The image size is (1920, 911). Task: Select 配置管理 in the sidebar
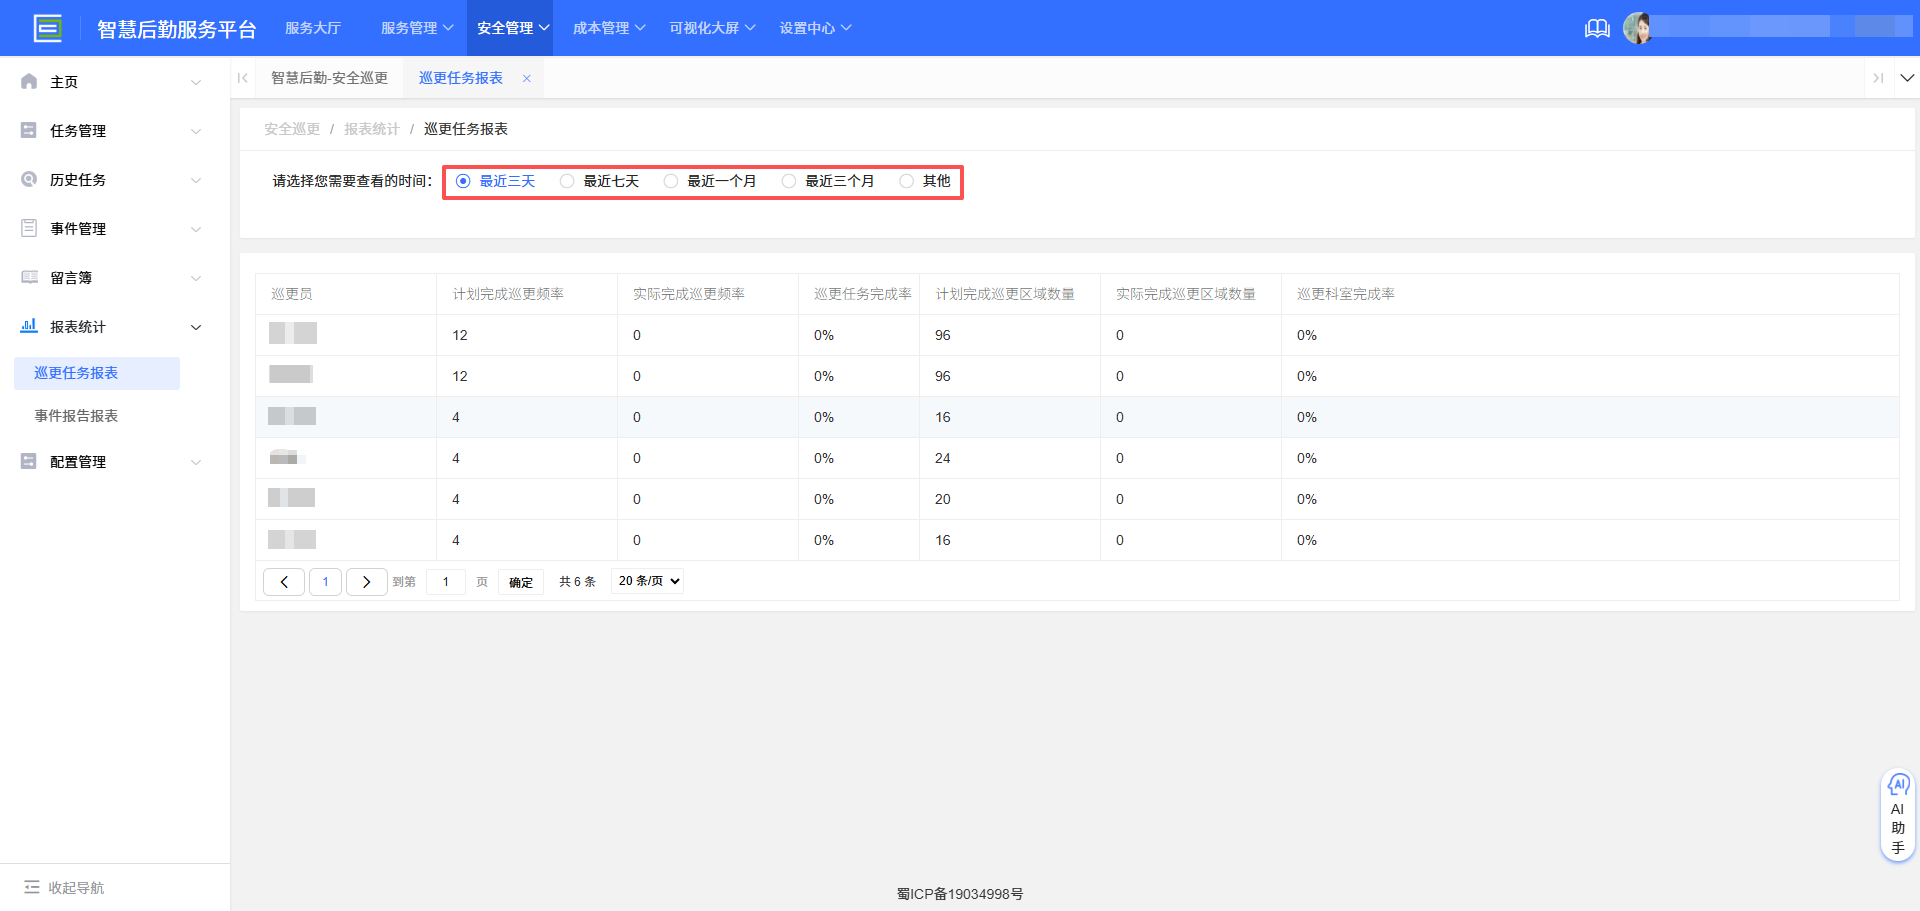coord(78,461)
